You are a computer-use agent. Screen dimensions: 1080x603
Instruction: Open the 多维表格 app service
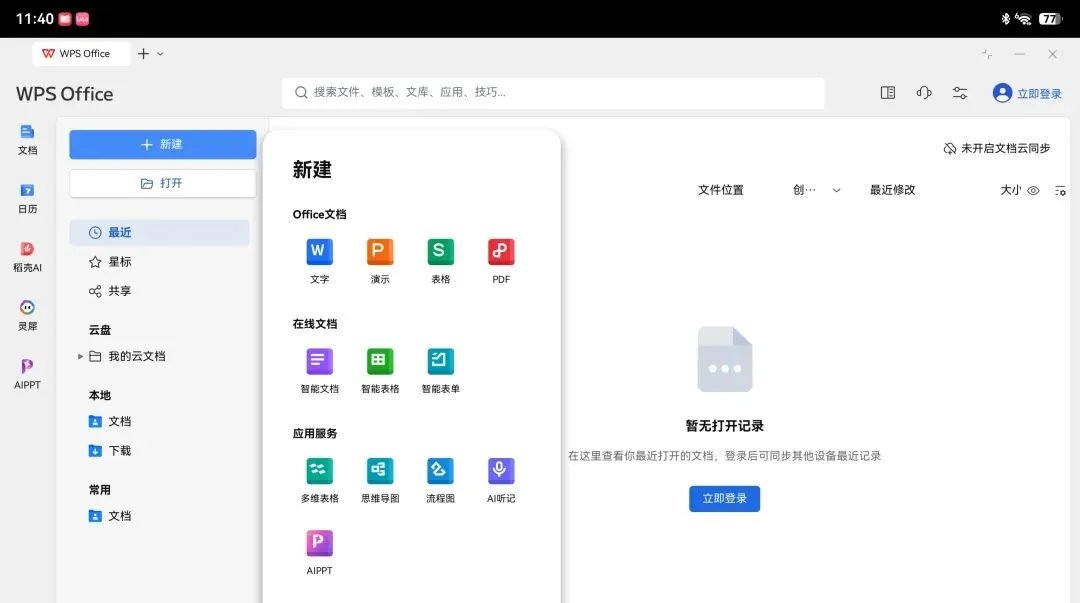pyautogui.click(x=319, y=480)
